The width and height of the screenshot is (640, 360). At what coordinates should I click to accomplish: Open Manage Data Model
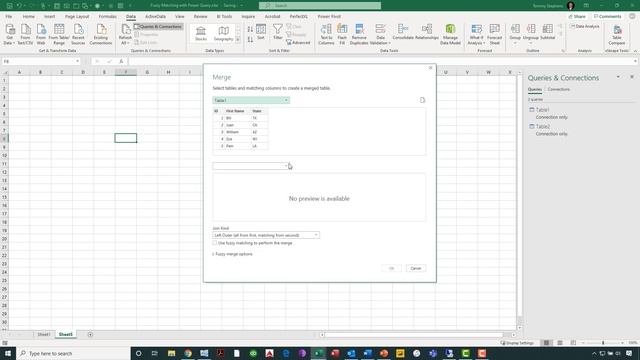click(x=450, y=34)
